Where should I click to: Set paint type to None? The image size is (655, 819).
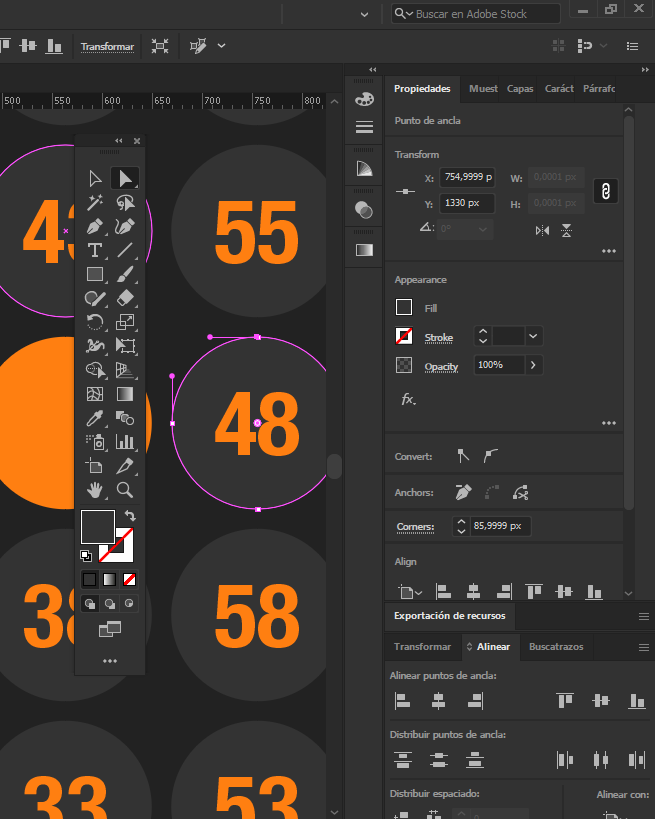coord(129,579)
